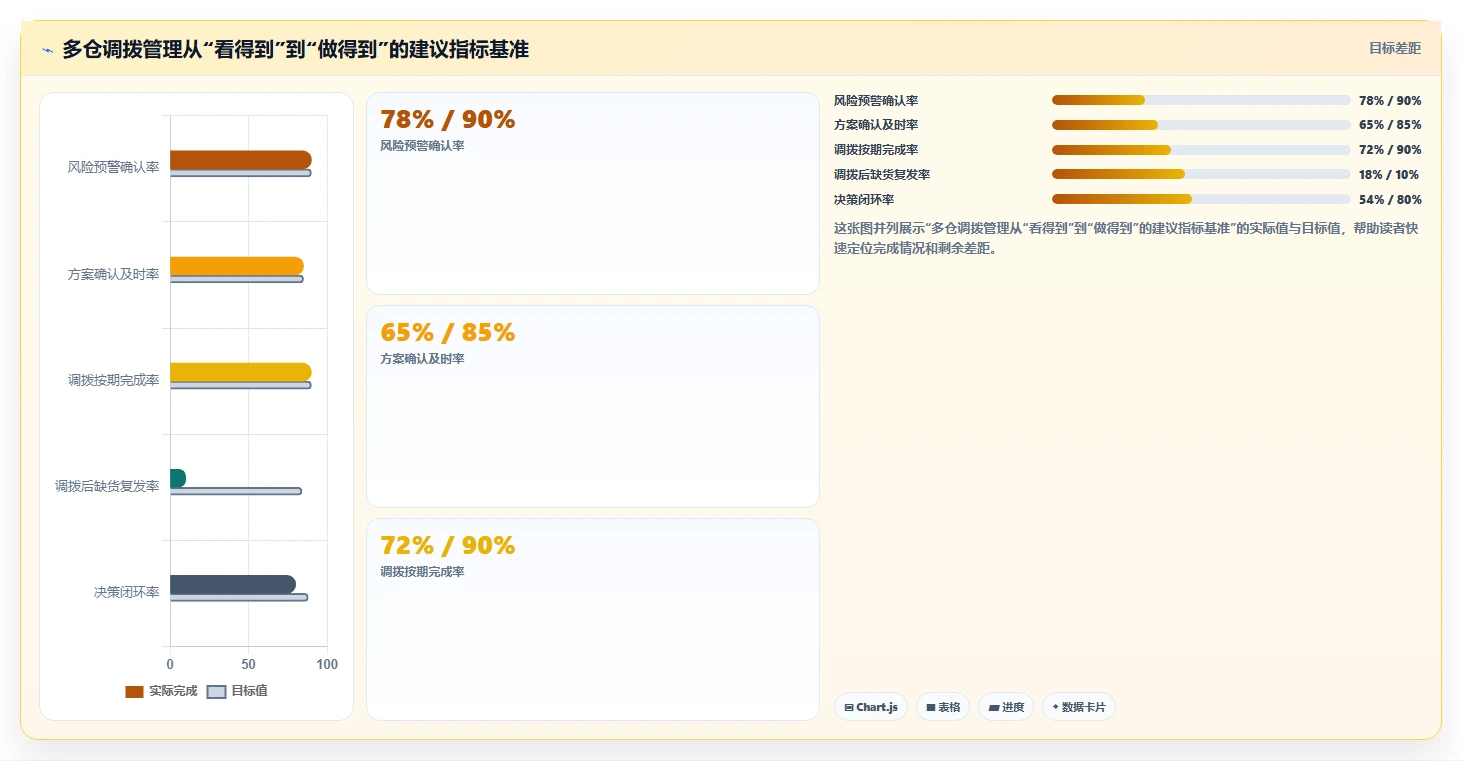Click 决策闭环率 label in progress list
This screenshot has height=761, width=1462.
(864, 200)
